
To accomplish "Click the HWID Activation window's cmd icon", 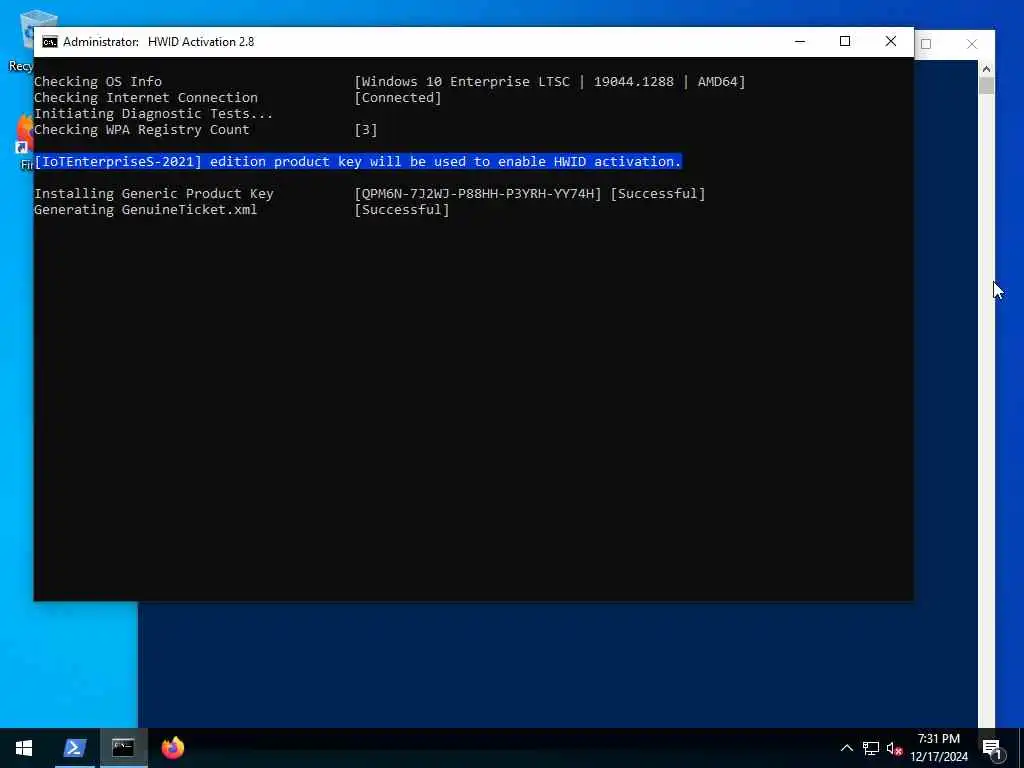I will point(50,42).
